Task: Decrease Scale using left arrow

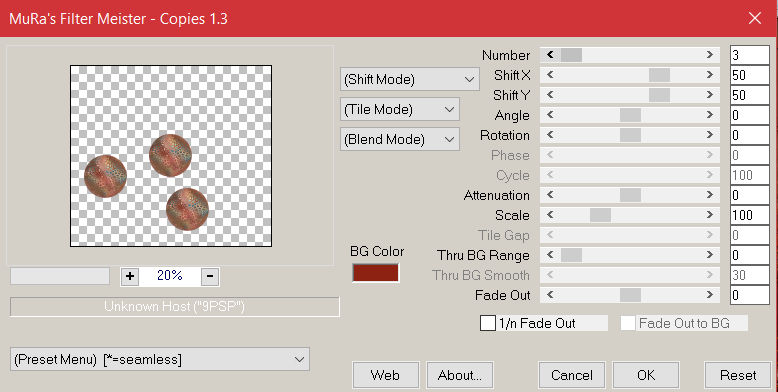Action: click(550, 215)
